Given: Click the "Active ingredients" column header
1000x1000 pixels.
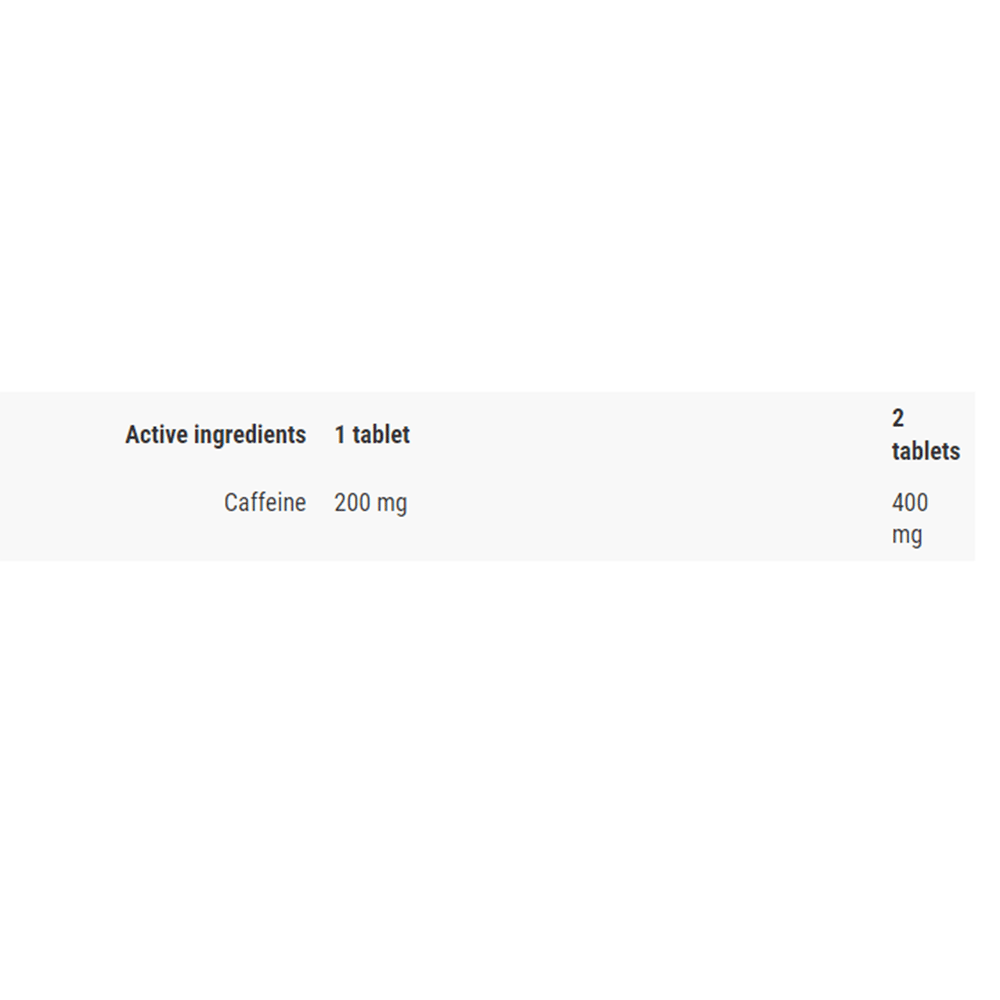Looking at the screenshot, I should point(216,434).
